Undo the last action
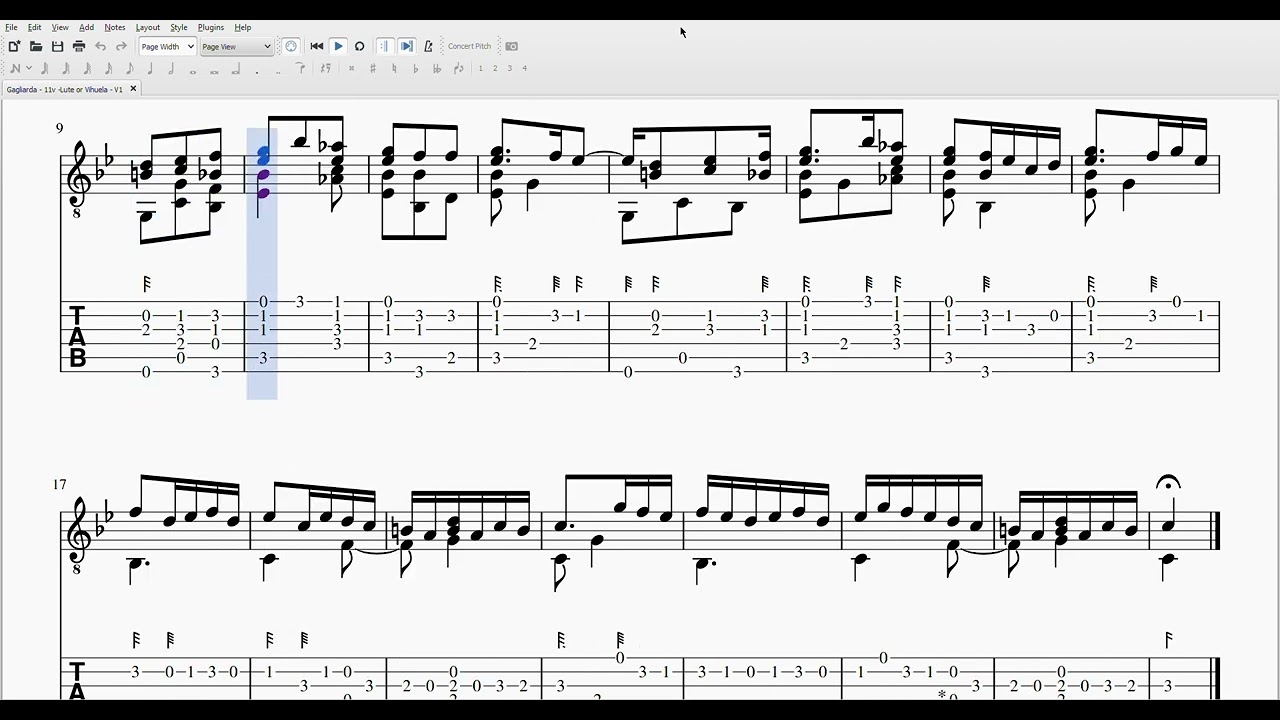The height and width of the screenshot is (720, 1280). click(100, 46)
